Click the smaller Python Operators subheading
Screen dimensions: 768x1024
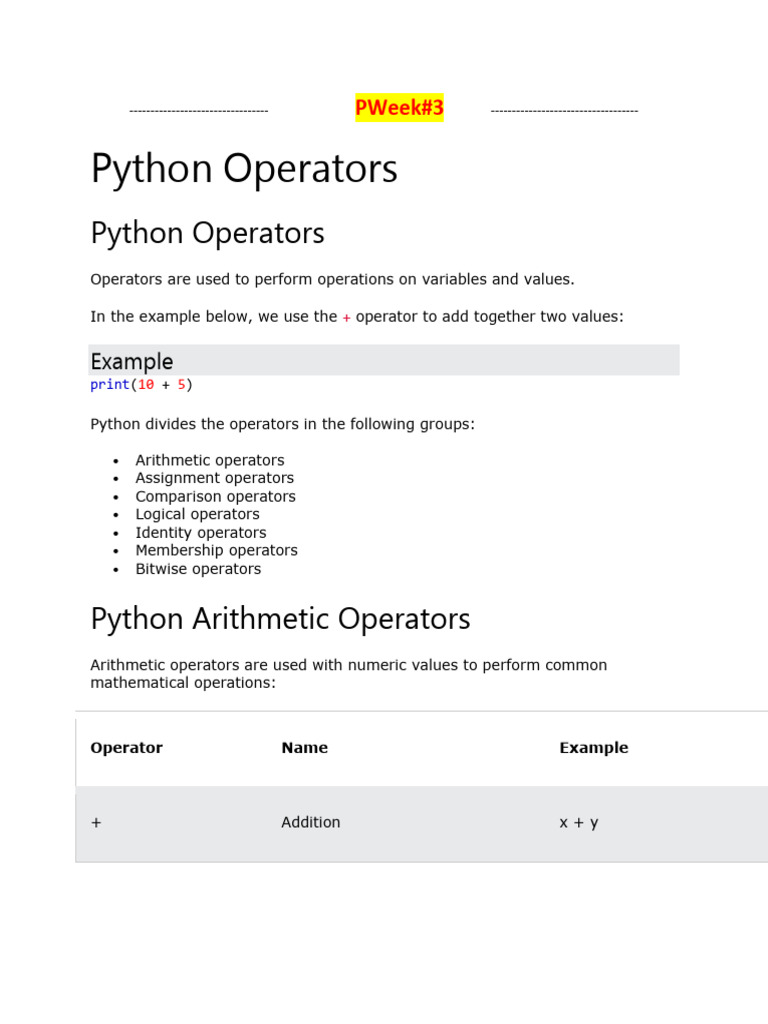click(x=207, y=233)
